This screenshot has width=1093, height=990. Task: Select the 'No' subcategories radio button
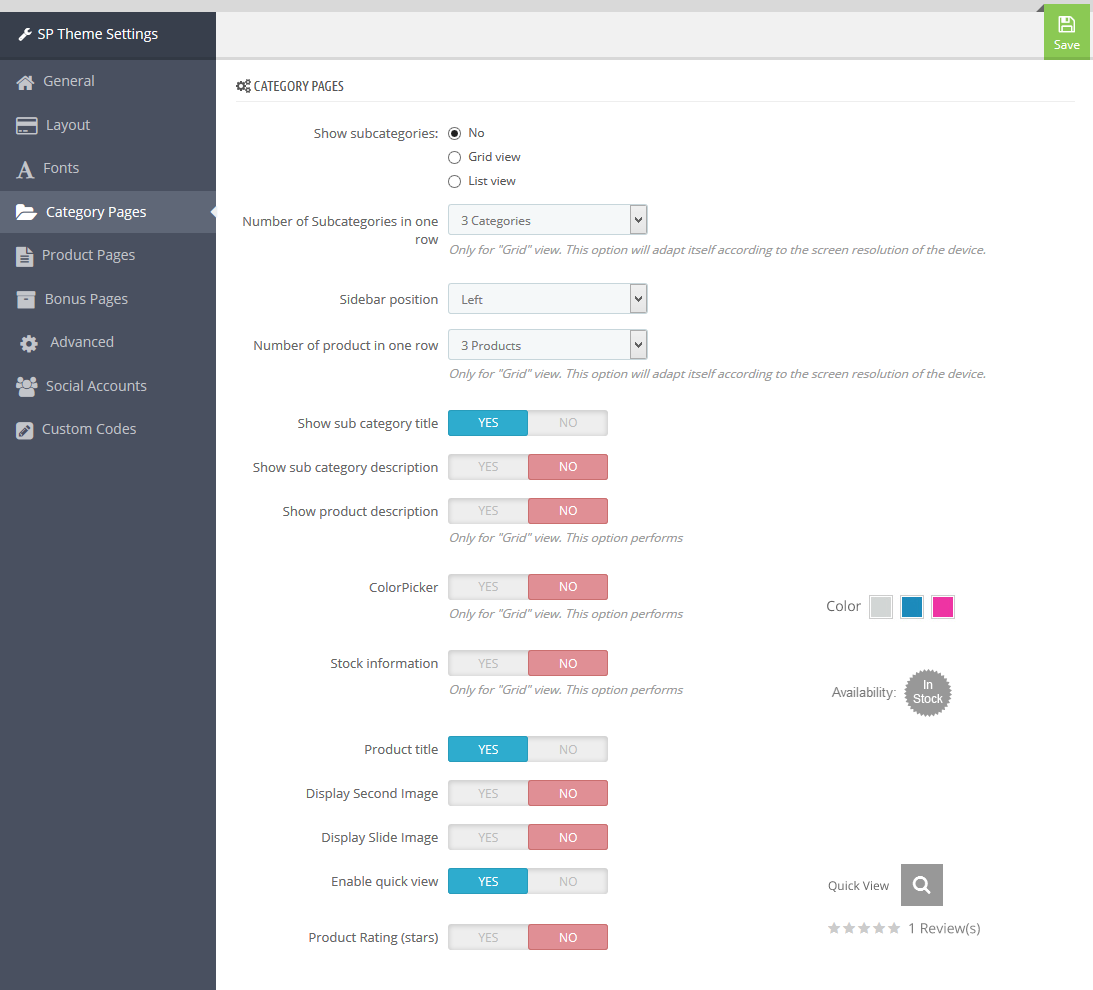pyautogui.click(x=454, y=133)
